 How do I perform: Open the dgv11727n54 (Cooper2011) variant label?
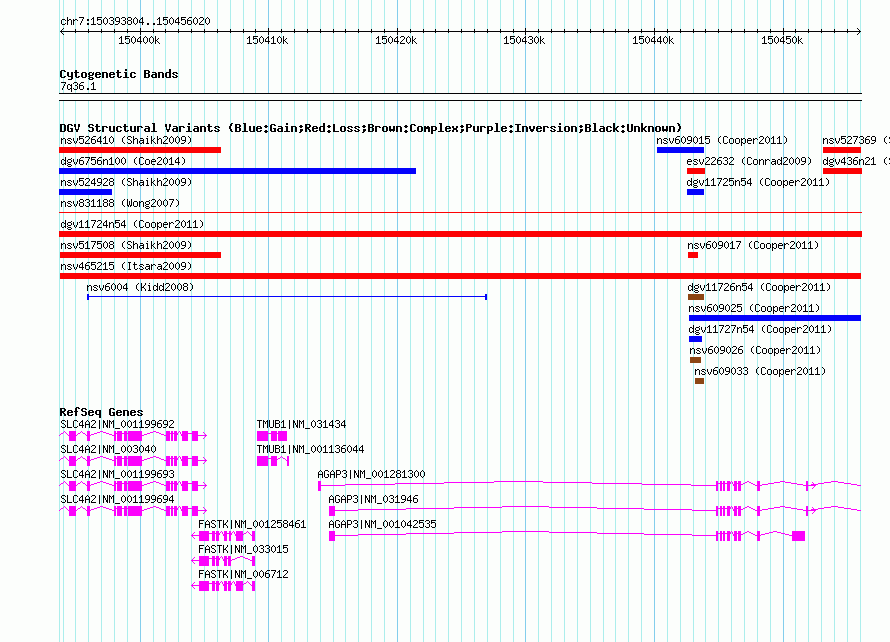pos(761,329)
